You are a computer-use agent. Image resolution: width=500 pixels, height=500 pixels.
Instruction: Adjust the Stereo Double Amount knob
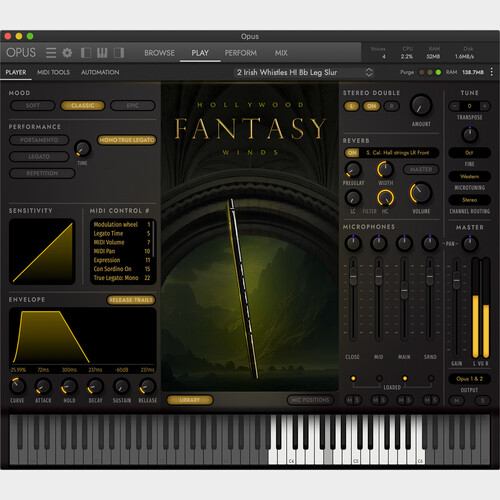click(421, 105)
